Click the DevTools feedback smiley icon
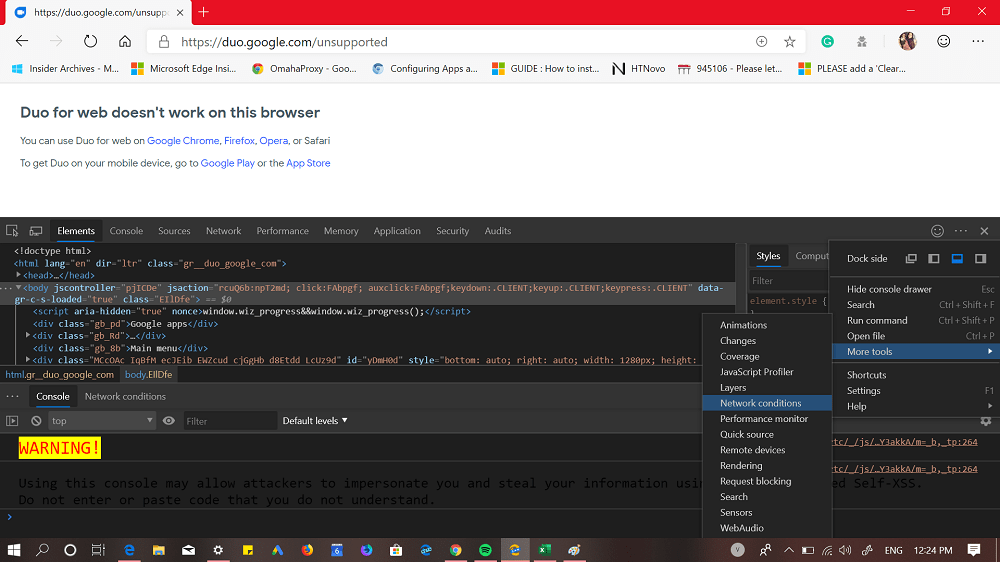Viewport: 1000px width, 562px height. click(937, 231)
